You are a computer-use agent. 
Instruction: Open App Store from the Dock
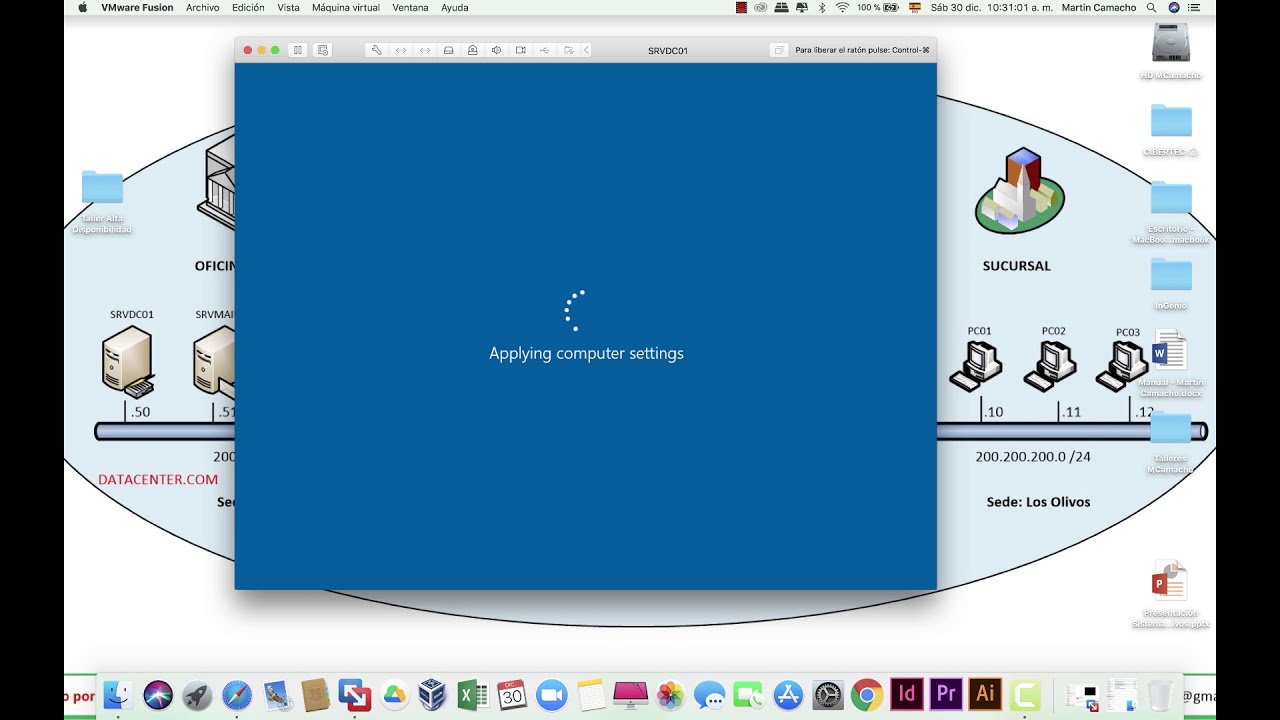(789, 694)
